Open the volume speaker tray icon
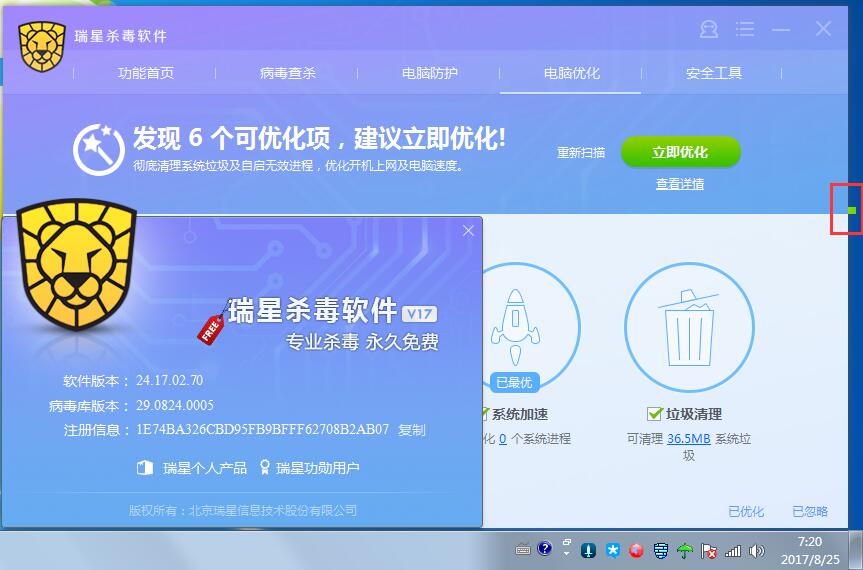This screenshot has width=863, height=570. pos(757,550)
